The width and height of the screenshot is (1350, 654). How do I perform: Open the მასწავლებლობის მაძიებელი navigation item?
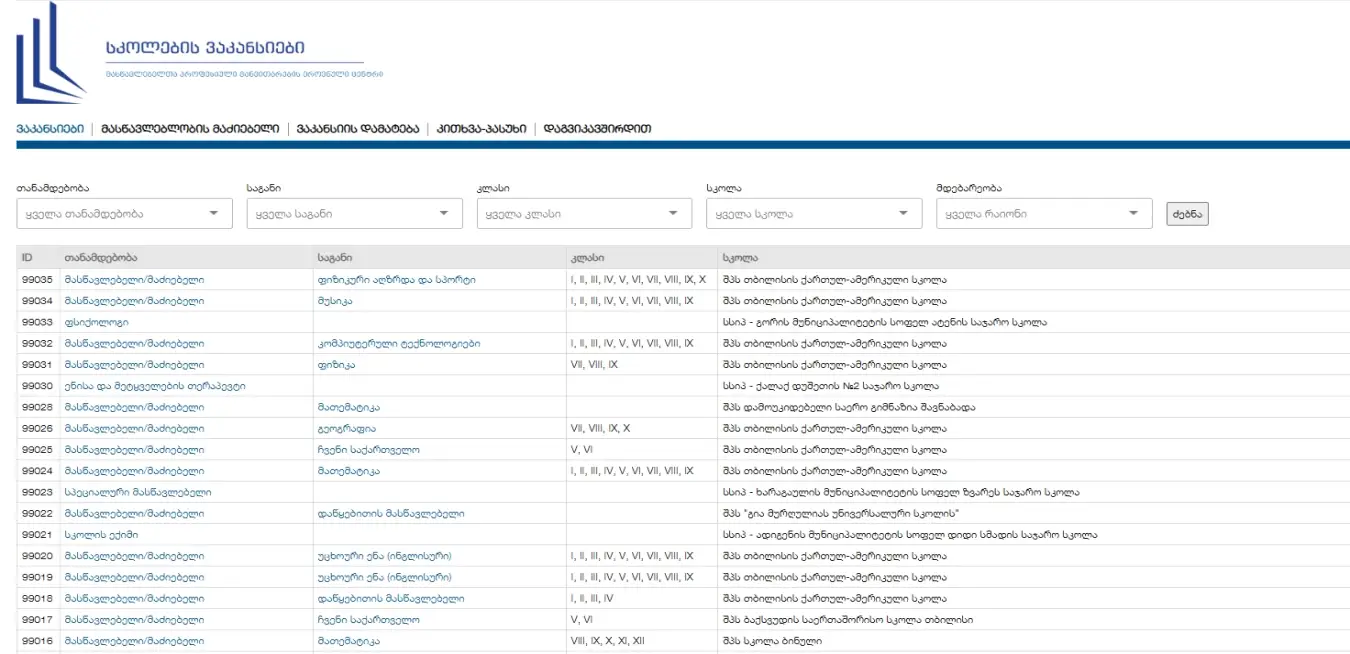(190, 129)
